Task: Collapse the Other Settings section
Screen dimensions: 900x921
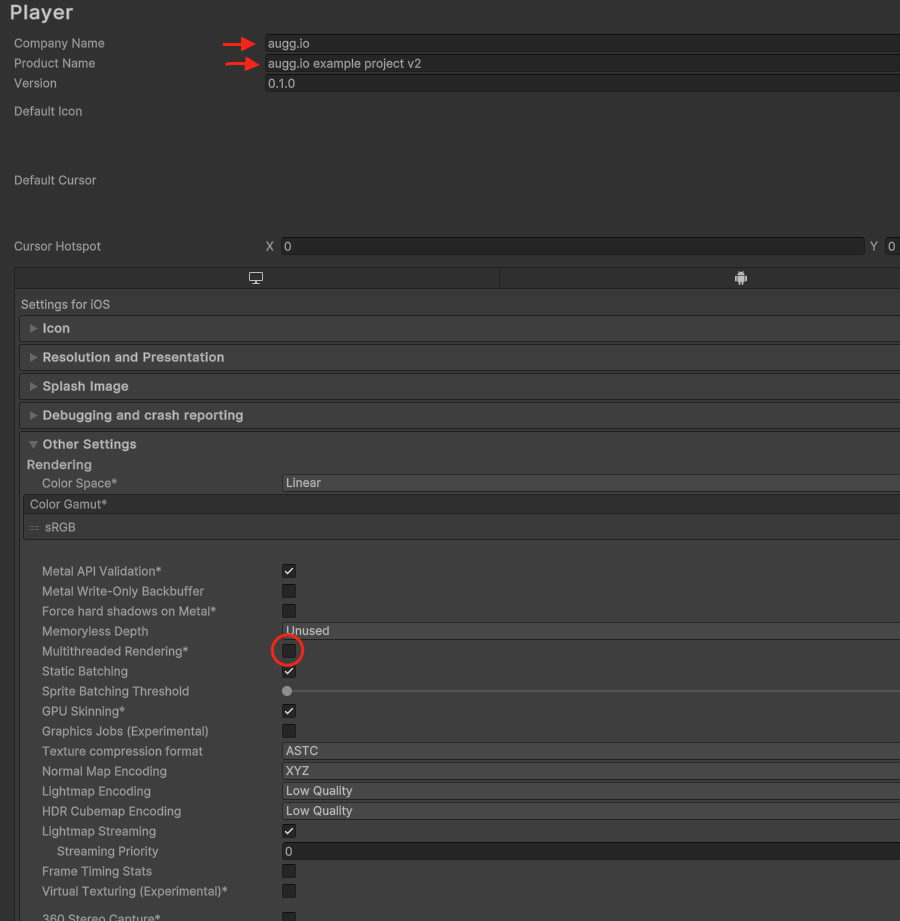Action: (89, 444)
